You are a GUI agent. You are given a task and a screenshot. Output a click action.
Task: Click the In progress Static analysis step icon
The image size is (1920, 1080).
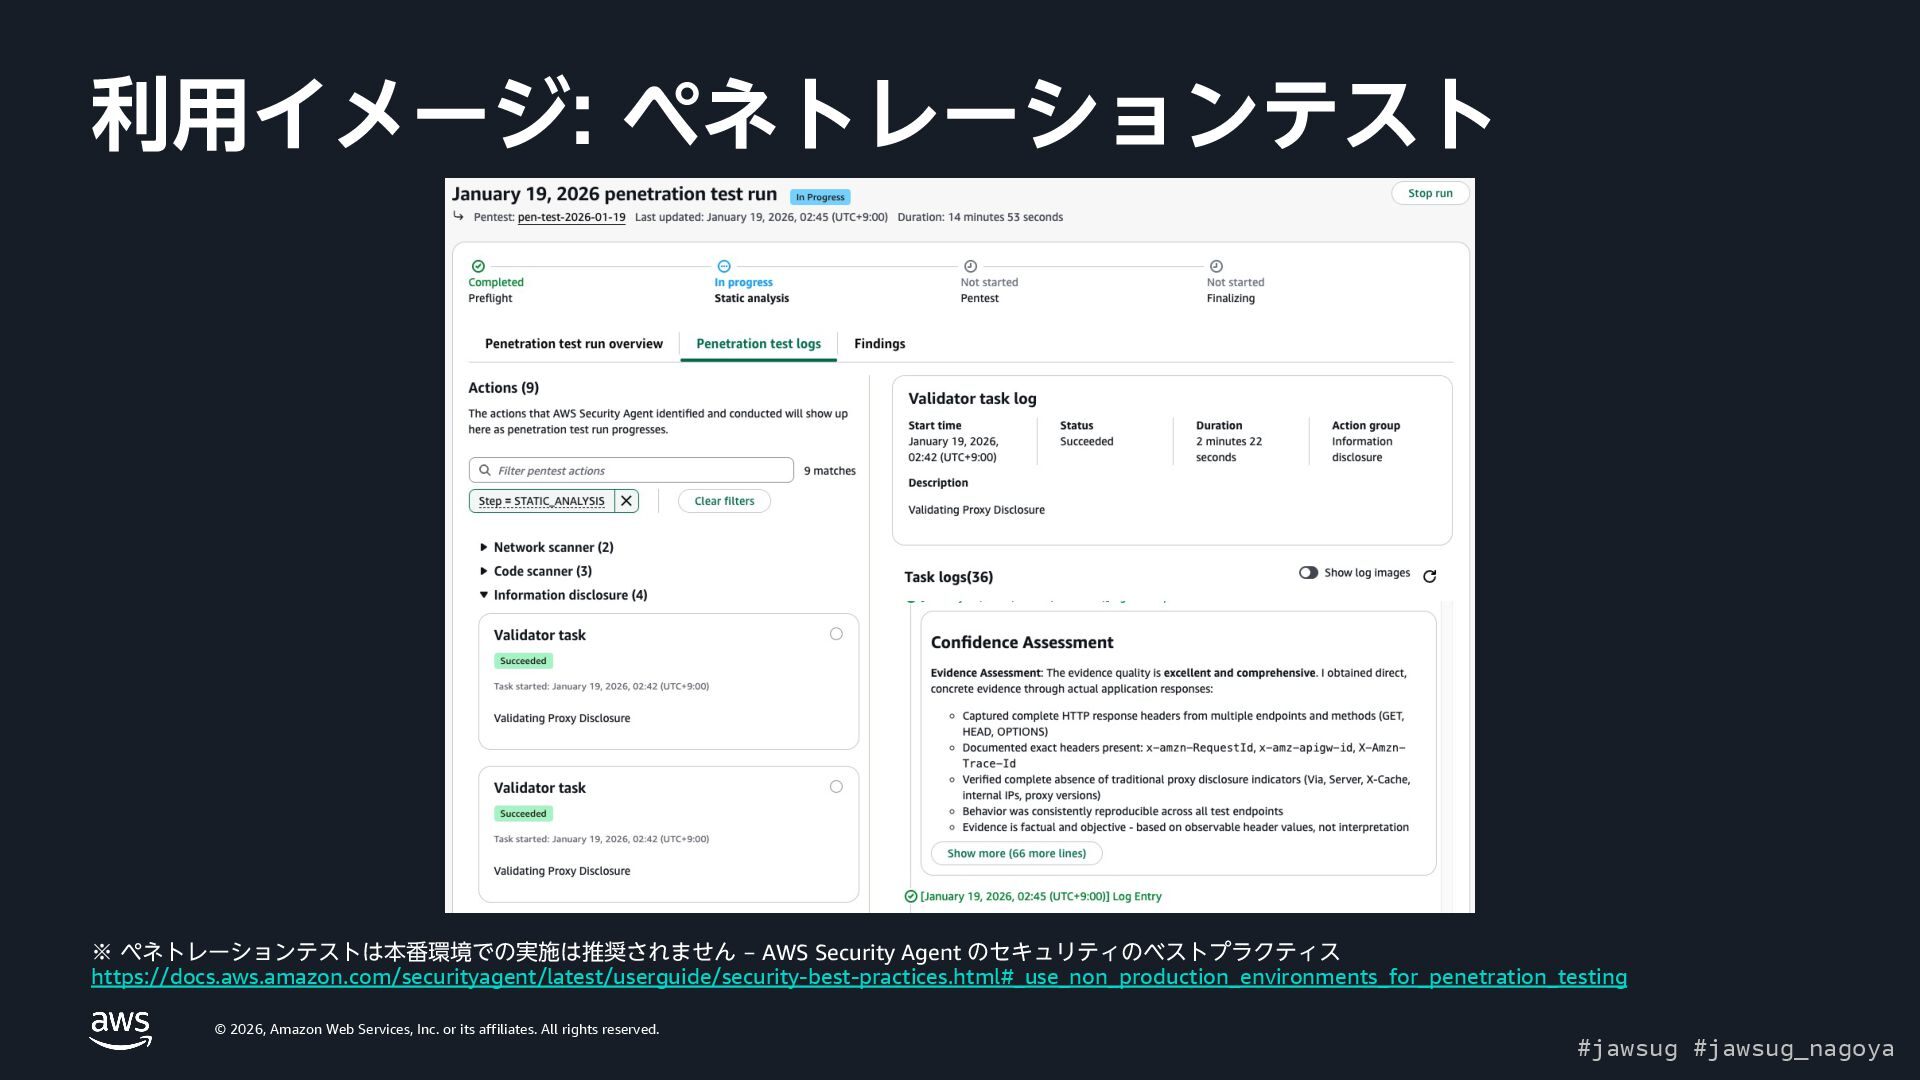pyautogui.click(x=724, y=266)
